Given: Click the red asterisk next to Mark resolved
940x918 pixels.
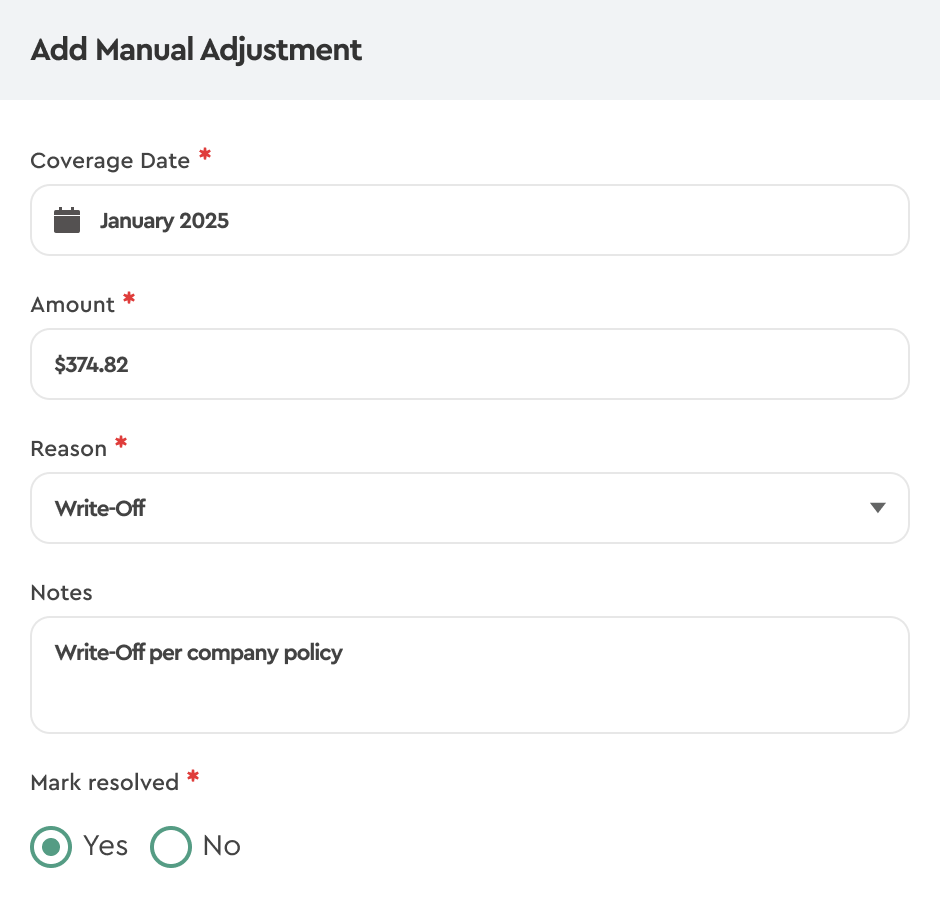Looking at the screenshot, I should [193, 778].
